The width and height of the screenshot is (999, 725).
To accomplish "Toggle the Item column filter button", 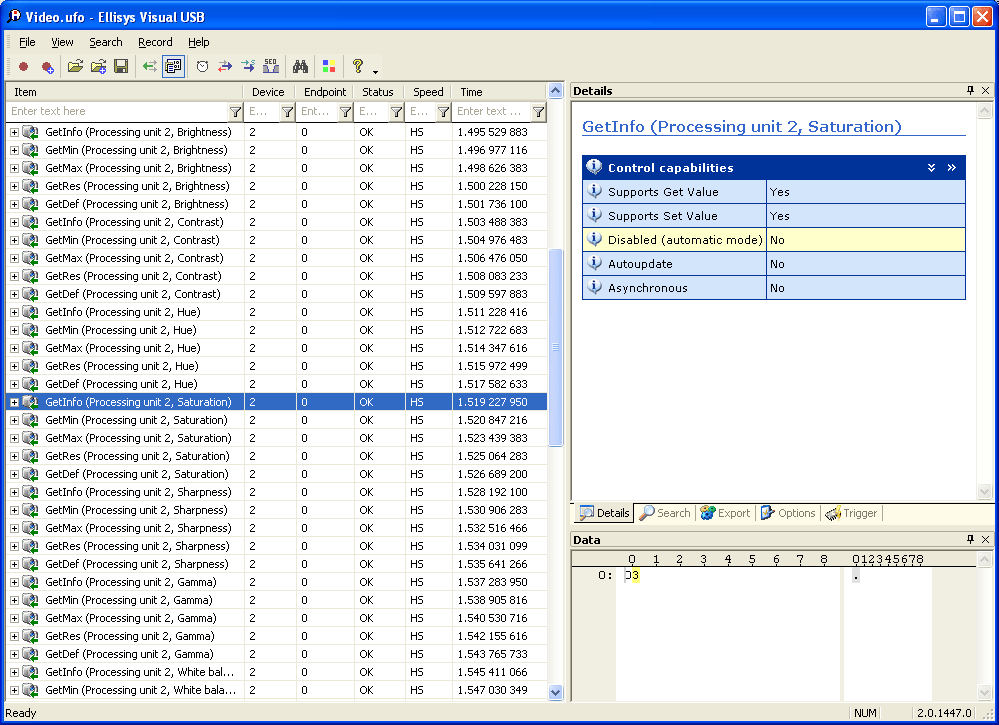I will tap(235, 112).
